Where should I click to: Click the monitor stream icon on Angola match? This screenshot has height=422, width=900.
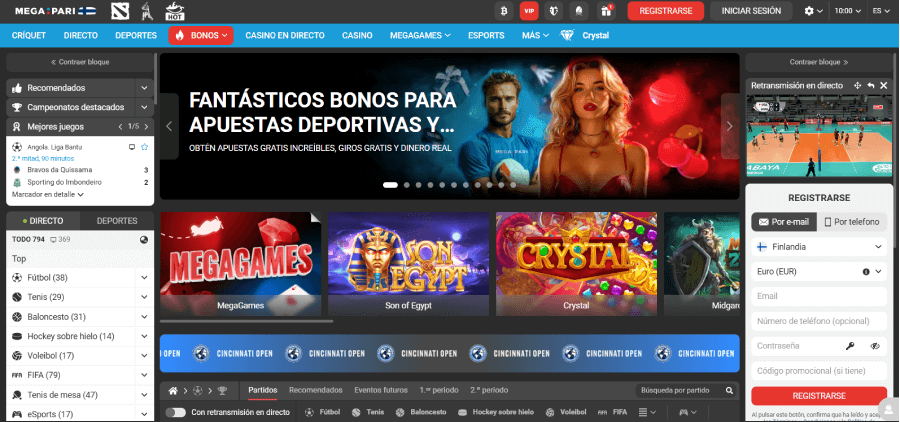coord(132,147)
